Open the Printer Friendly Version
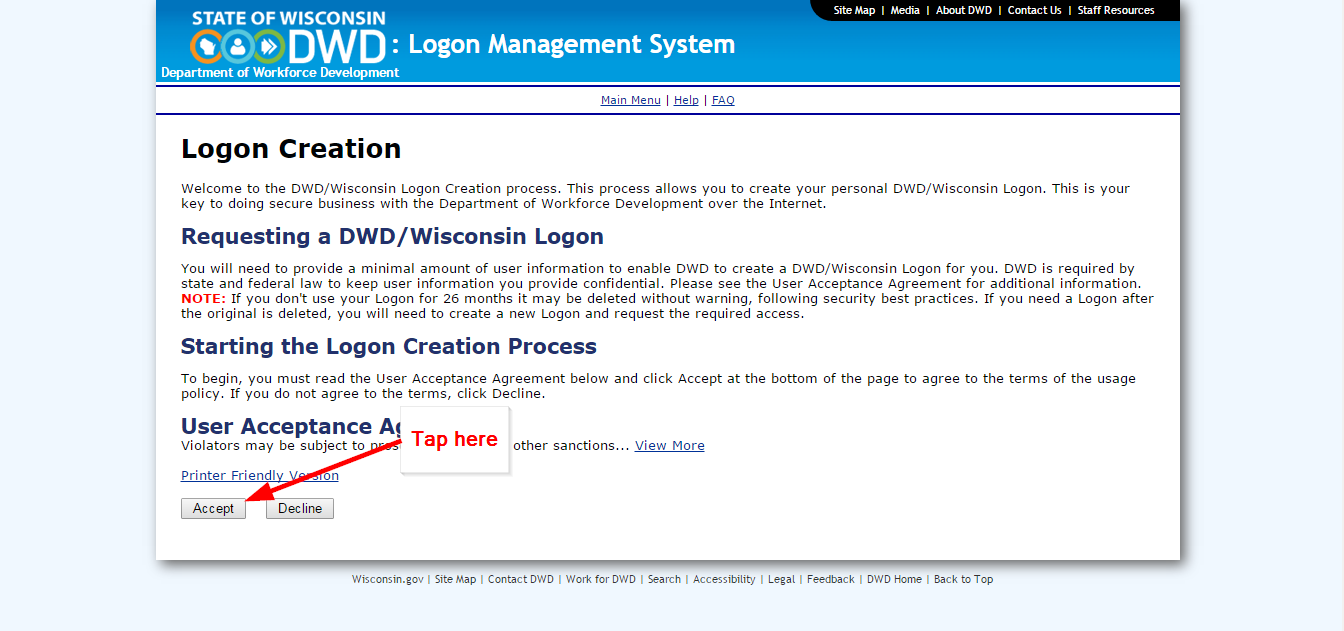Screen dimensions: 1344x631 click(x=258, y=475)
